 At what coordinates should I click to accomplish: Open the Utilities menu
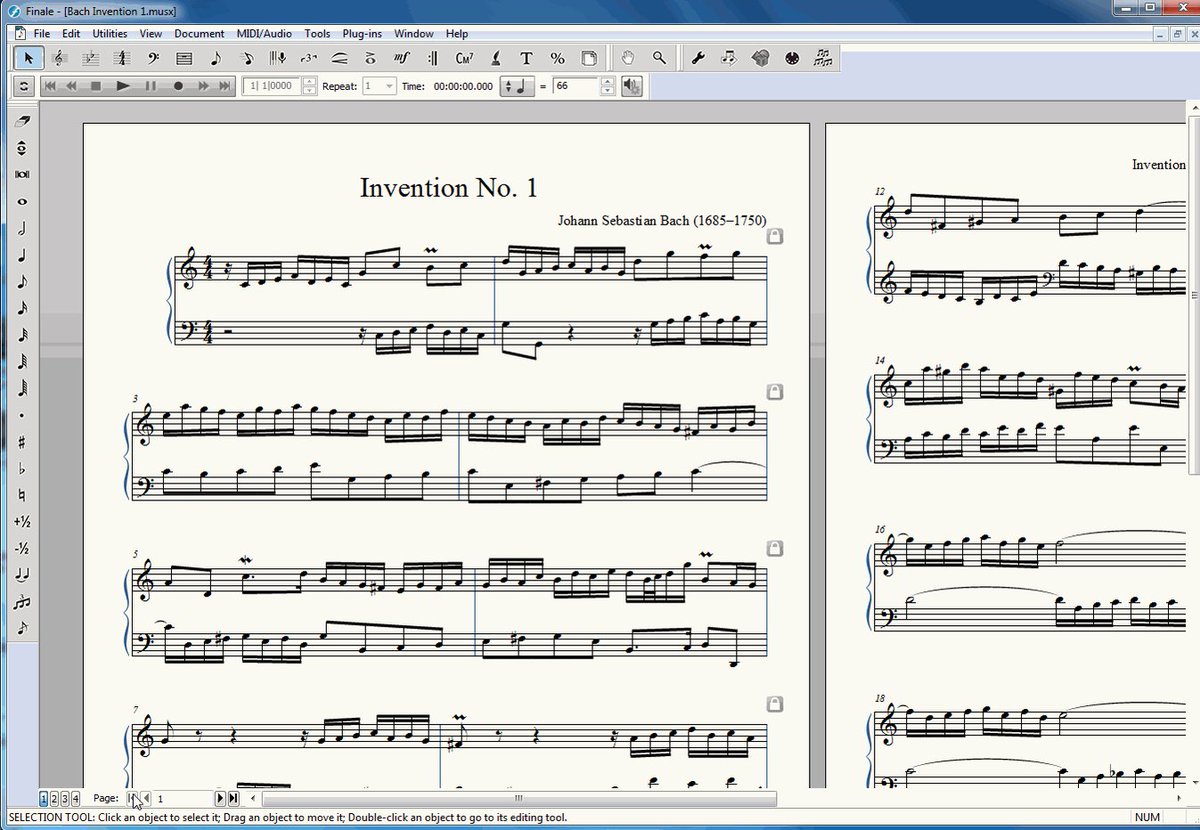[x=110, y=33]
